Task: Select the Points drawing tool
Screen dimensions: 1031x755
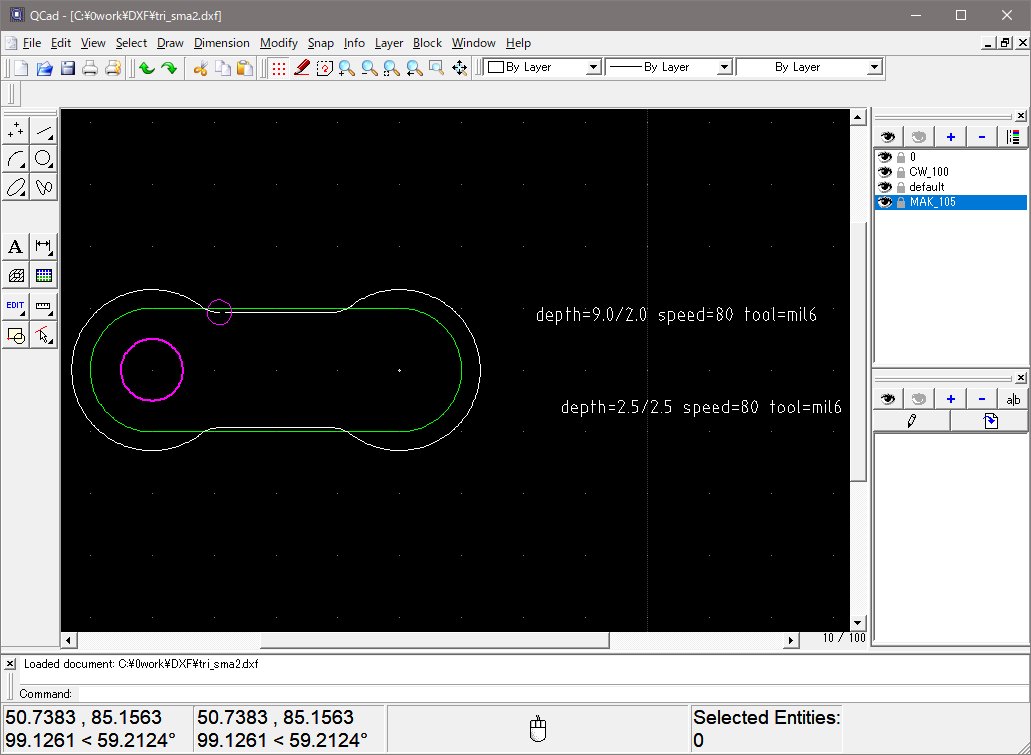Action: 16,131
